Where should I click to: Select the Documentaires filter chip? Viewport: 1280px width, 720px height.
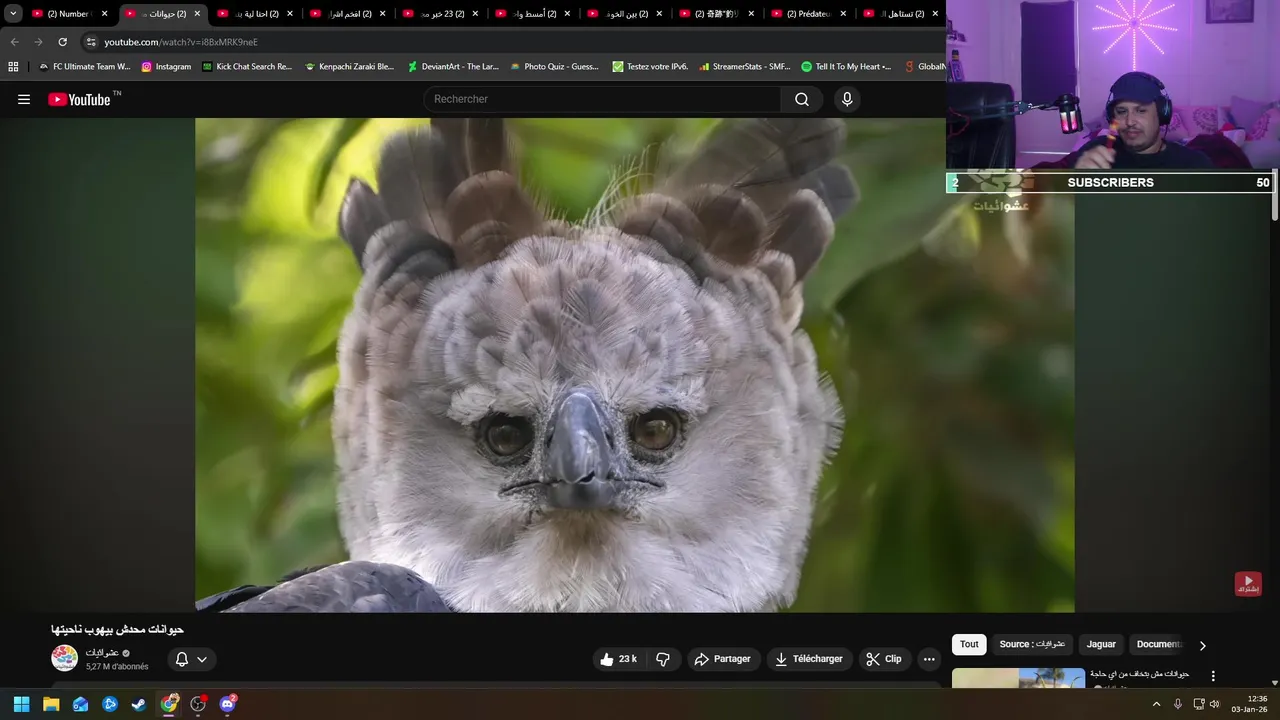click(x=1159, y=645)
